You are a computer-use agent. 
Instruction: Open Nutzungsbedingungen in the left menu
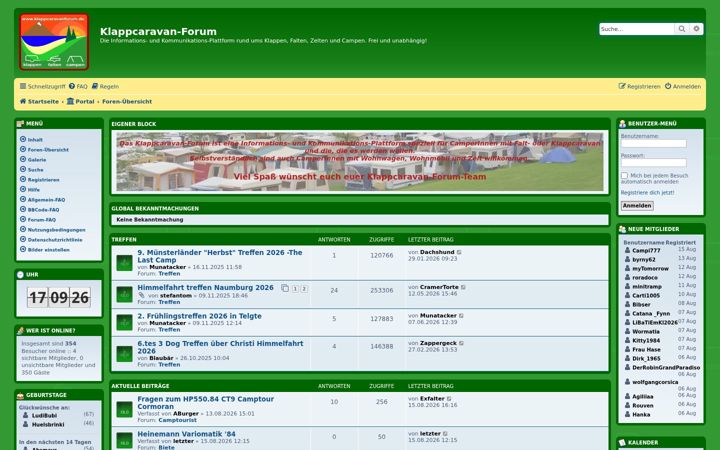coord(56,230)
